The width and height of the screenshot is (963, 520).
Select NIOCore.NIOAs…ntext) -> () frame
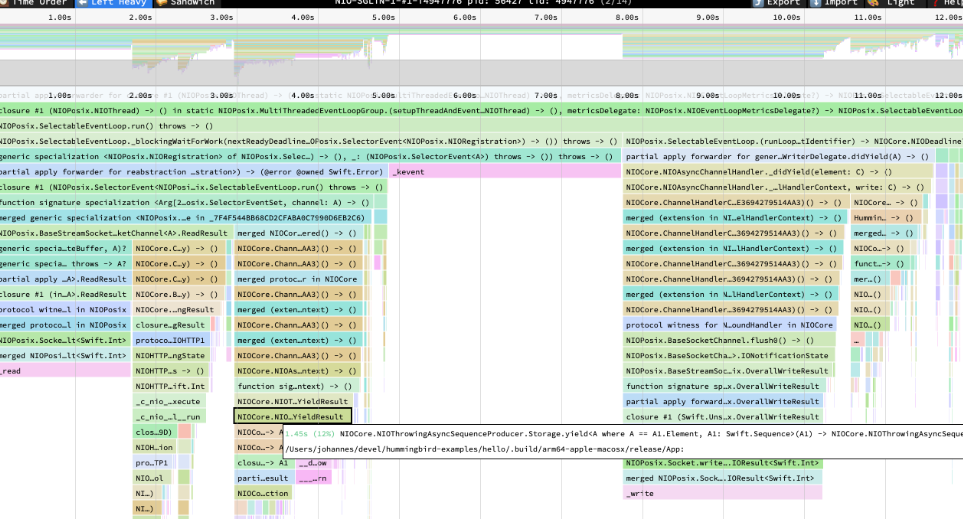tap(297, 371)
